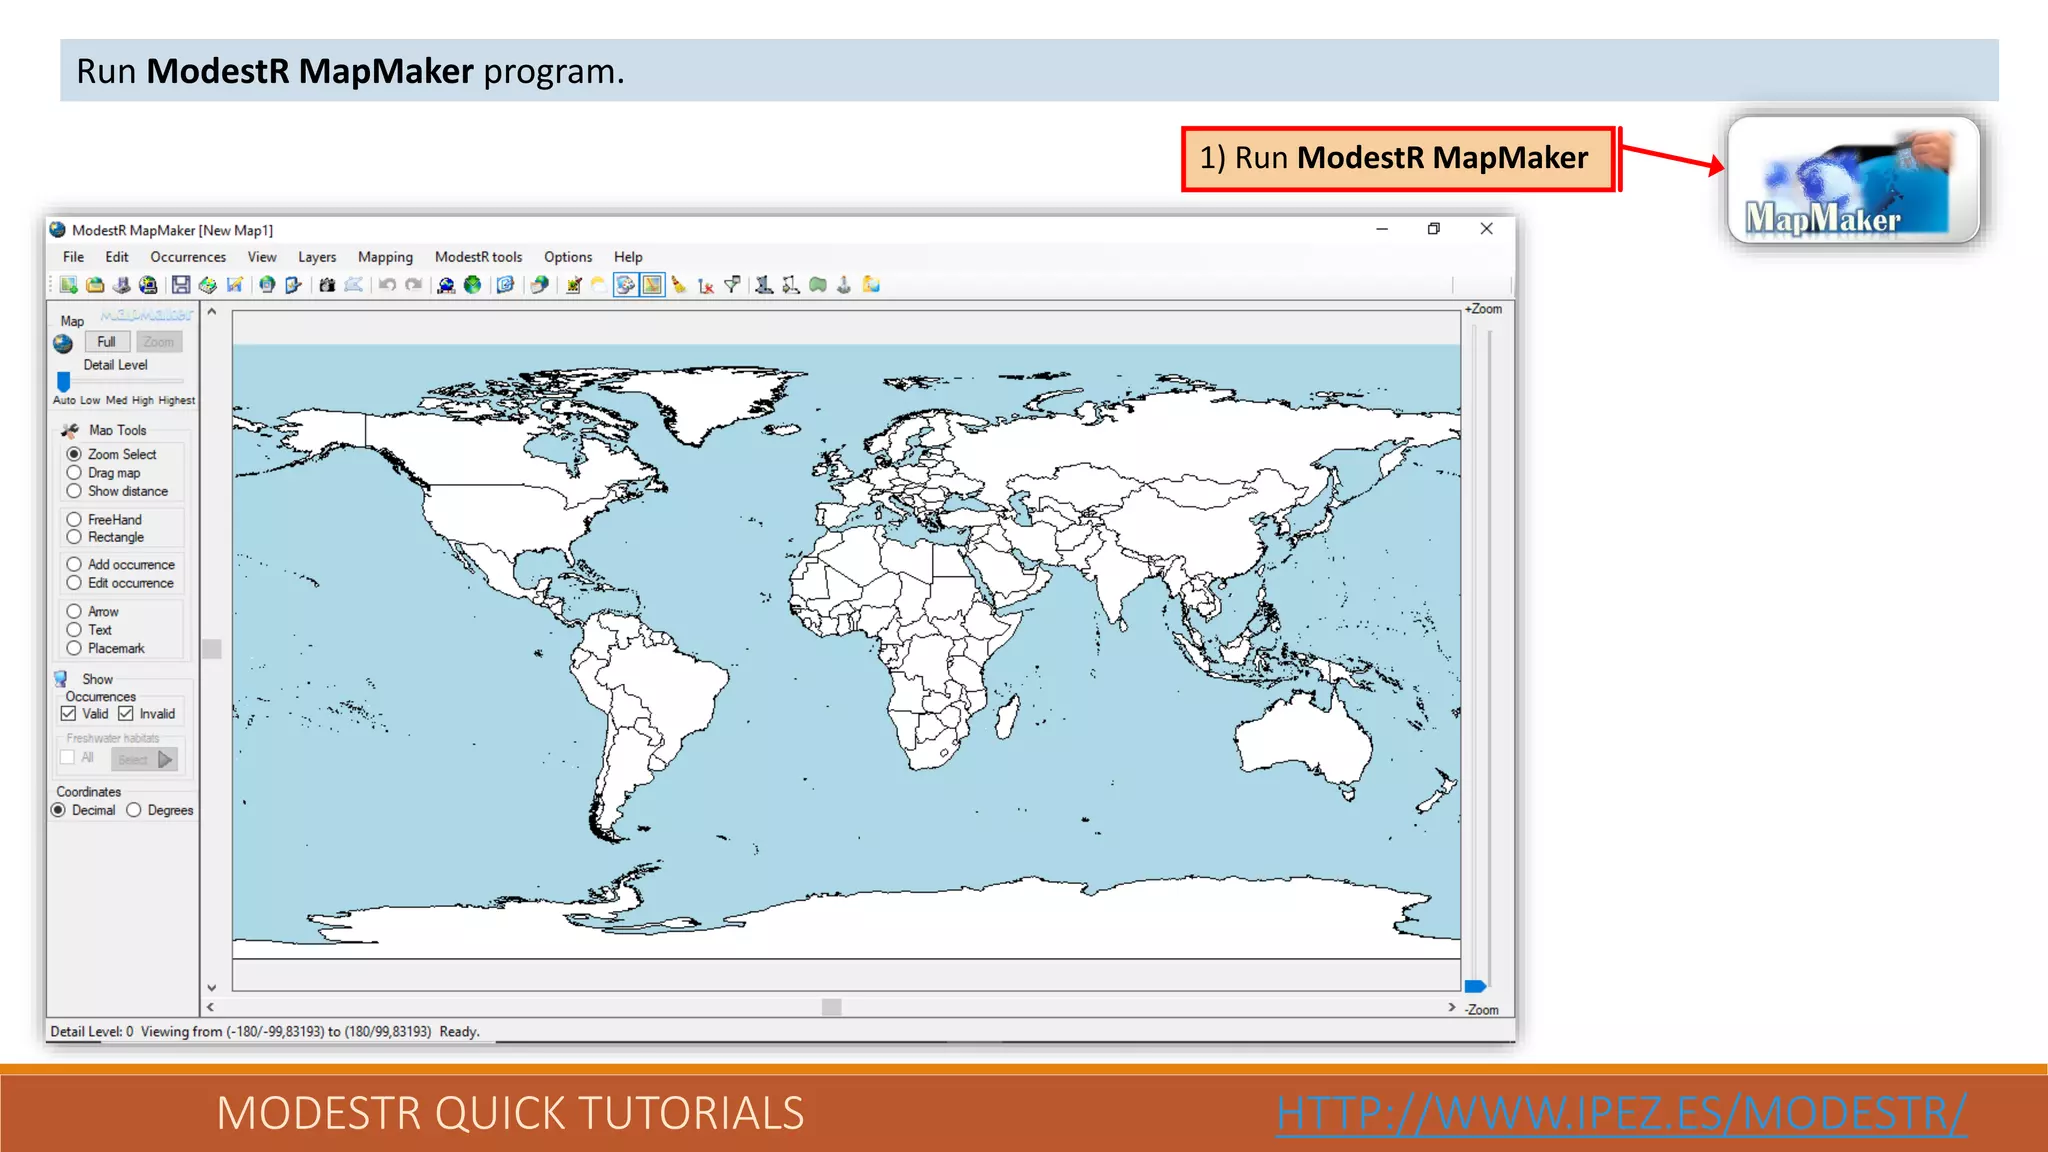Viewport: 2048px width, 1152px height.
Task: Click the horizontal scrollbar right arrow
Action: 1452,1007
